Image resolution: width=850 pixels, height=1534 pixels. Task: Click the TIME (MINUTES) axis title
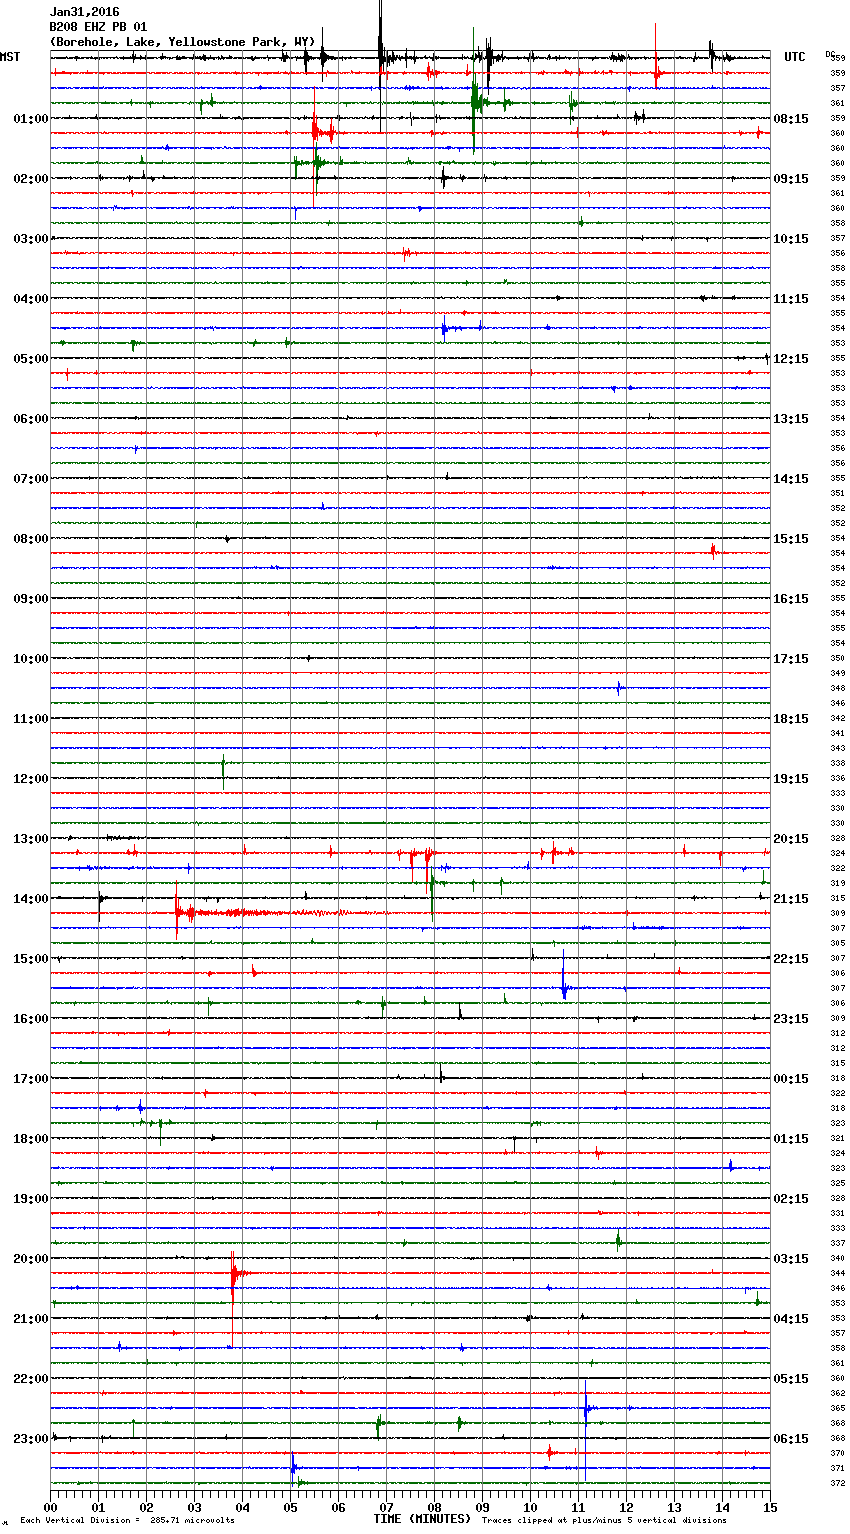tap(422, 1519)
